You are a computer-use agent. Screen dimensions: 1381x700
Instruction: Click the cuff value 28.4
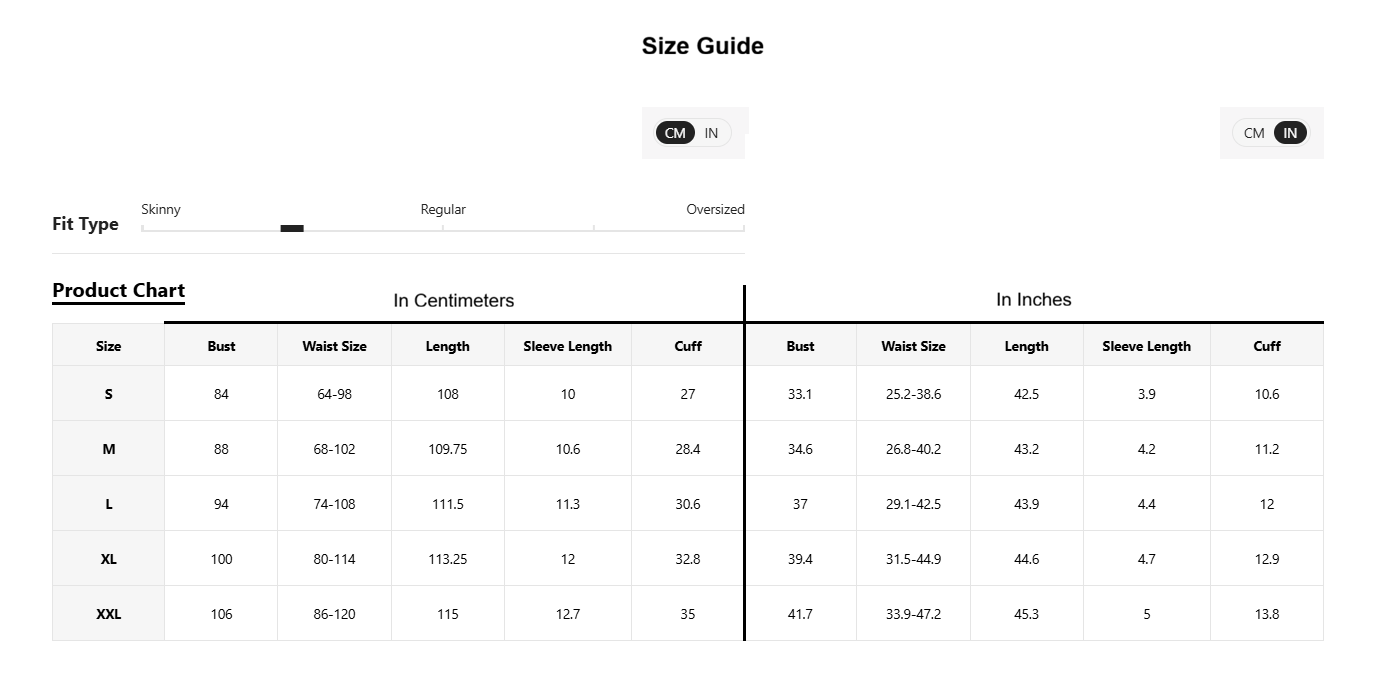click(688, 449)
